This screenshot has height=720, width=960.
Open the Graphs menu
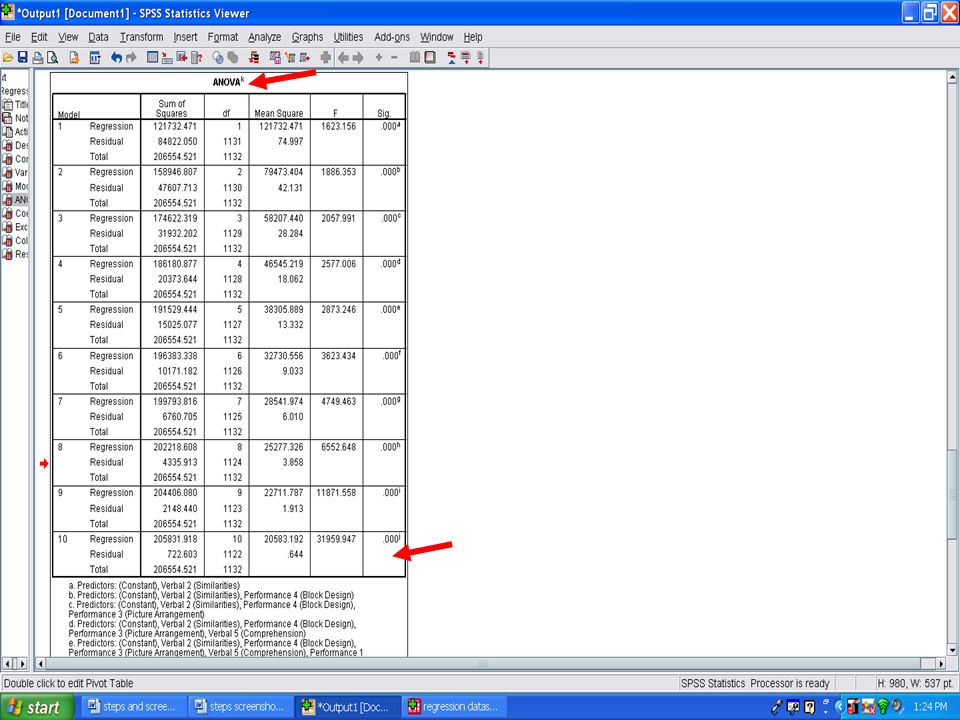pos(307,37)
